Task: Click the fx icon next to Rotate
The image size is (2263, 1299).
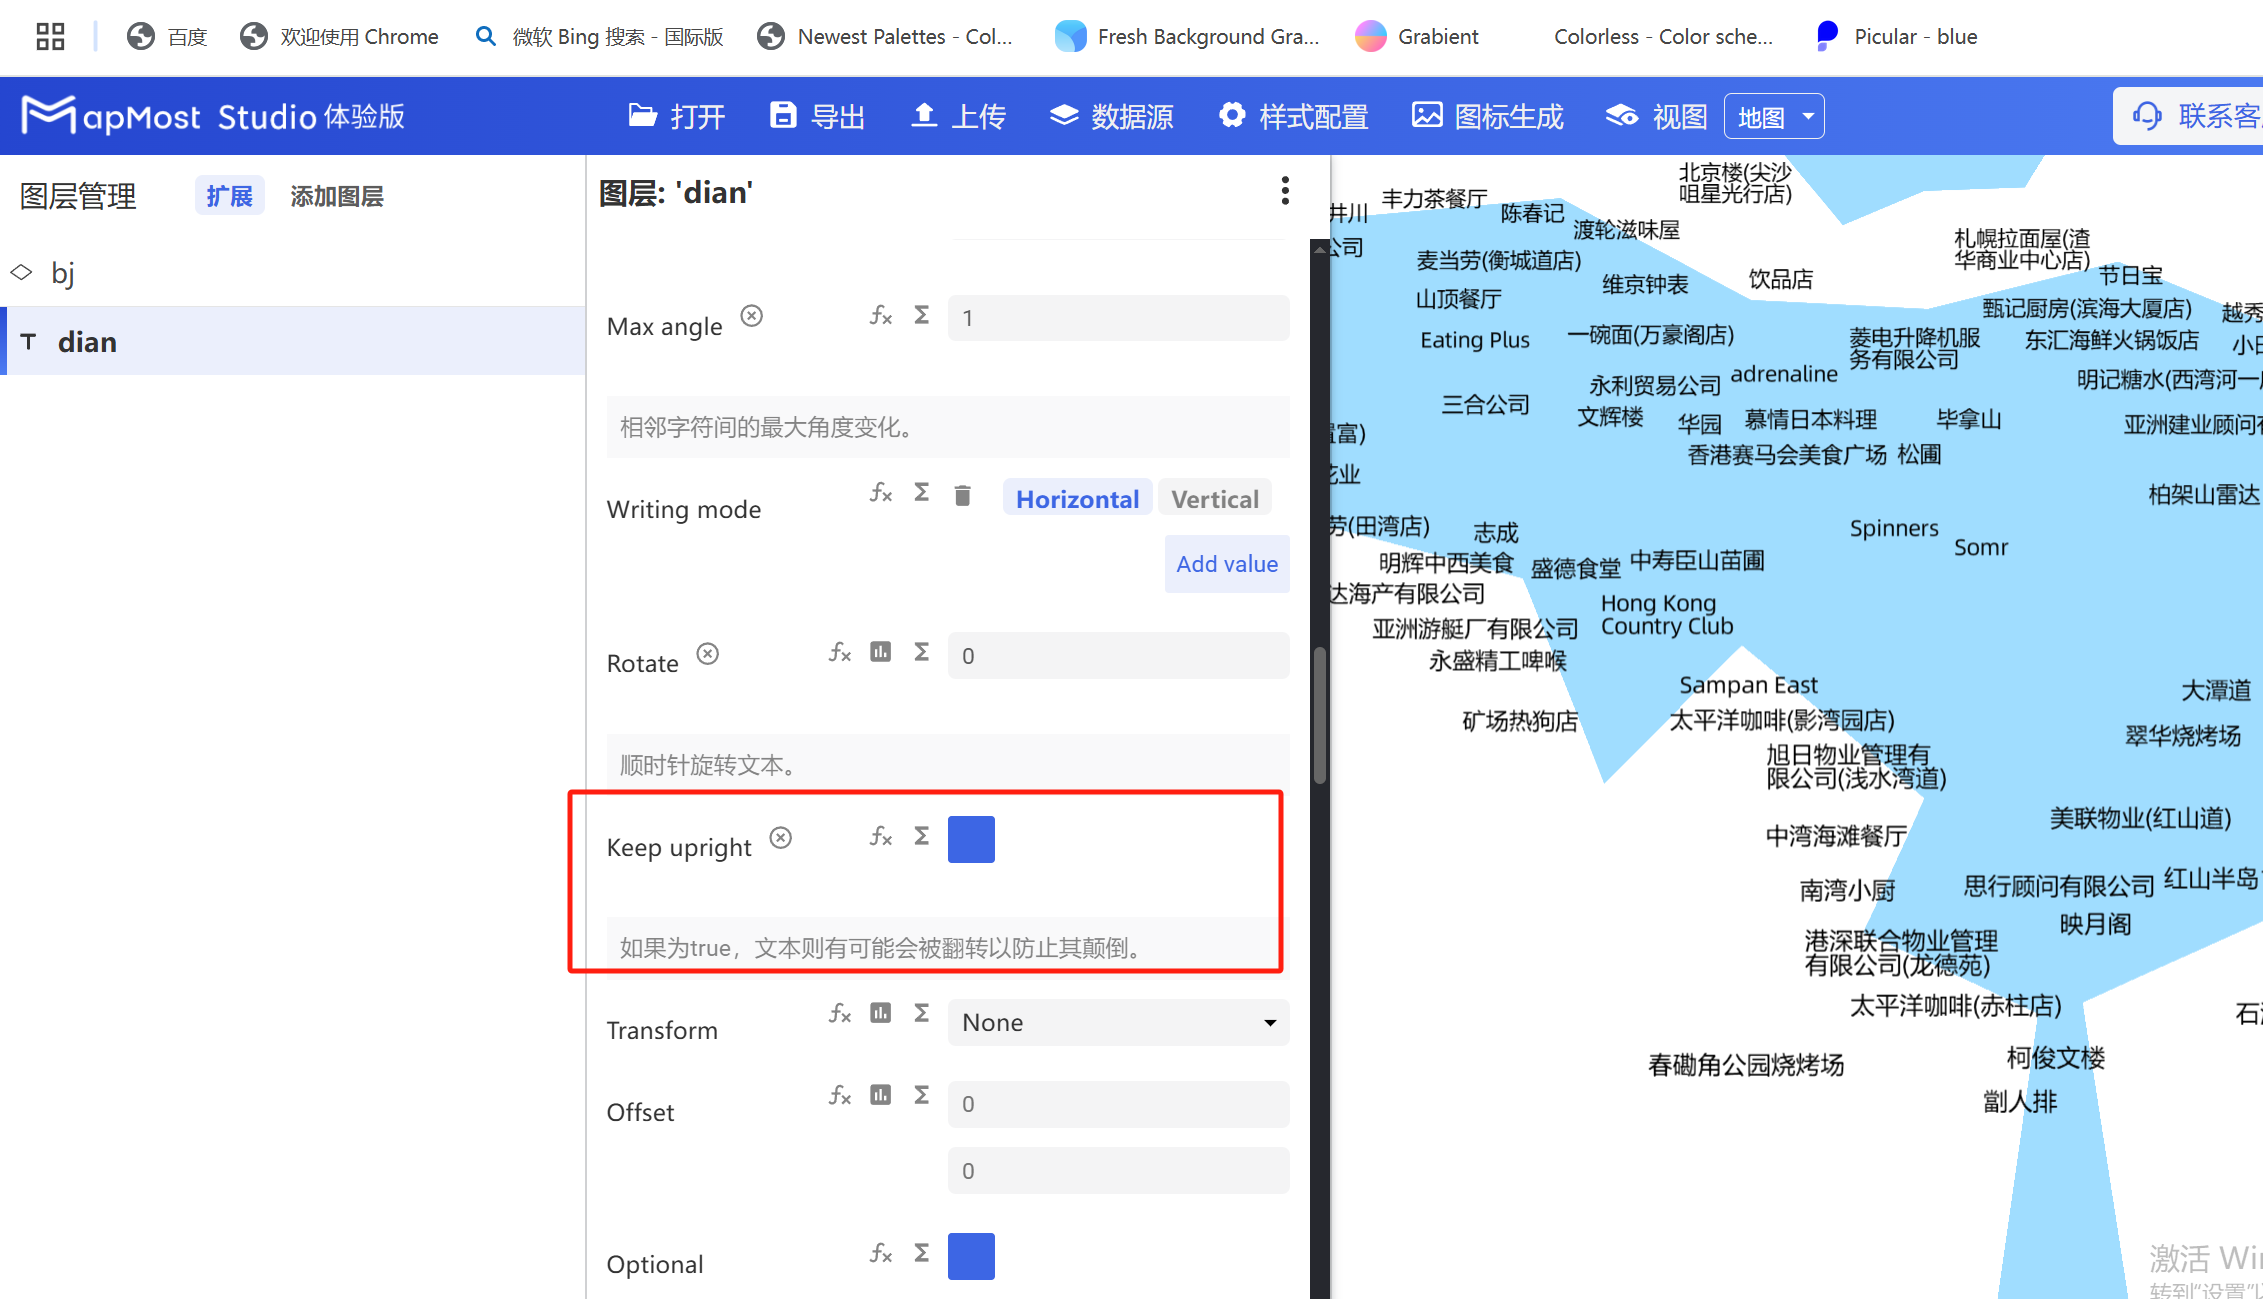Action: tap(840, 652)
